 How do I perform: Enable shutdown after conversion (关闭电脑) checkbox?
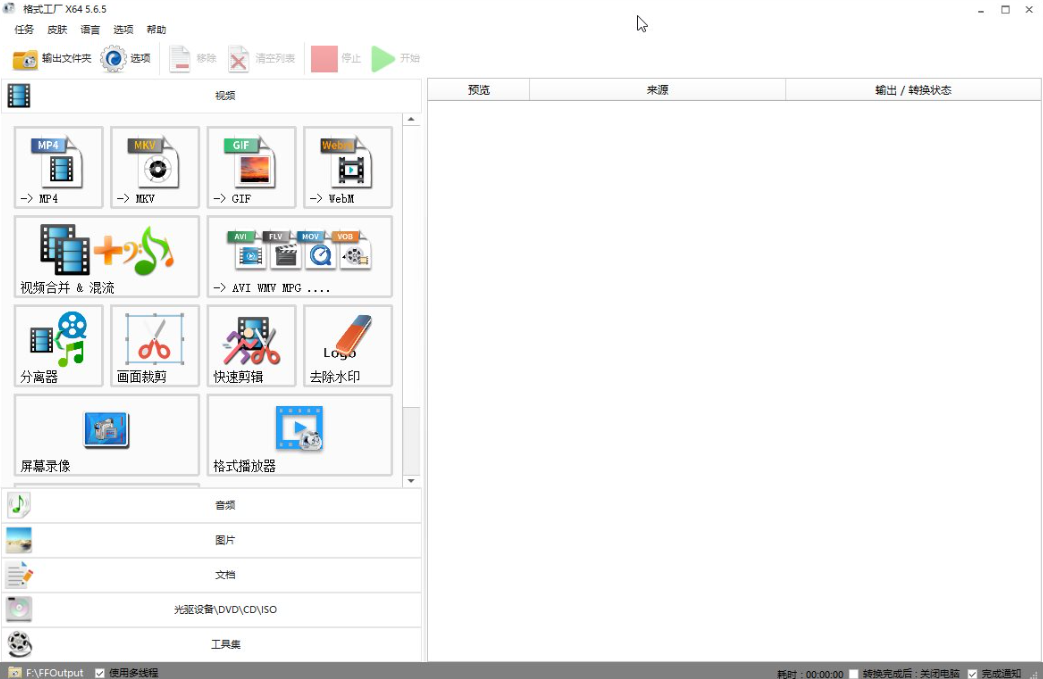853,674
